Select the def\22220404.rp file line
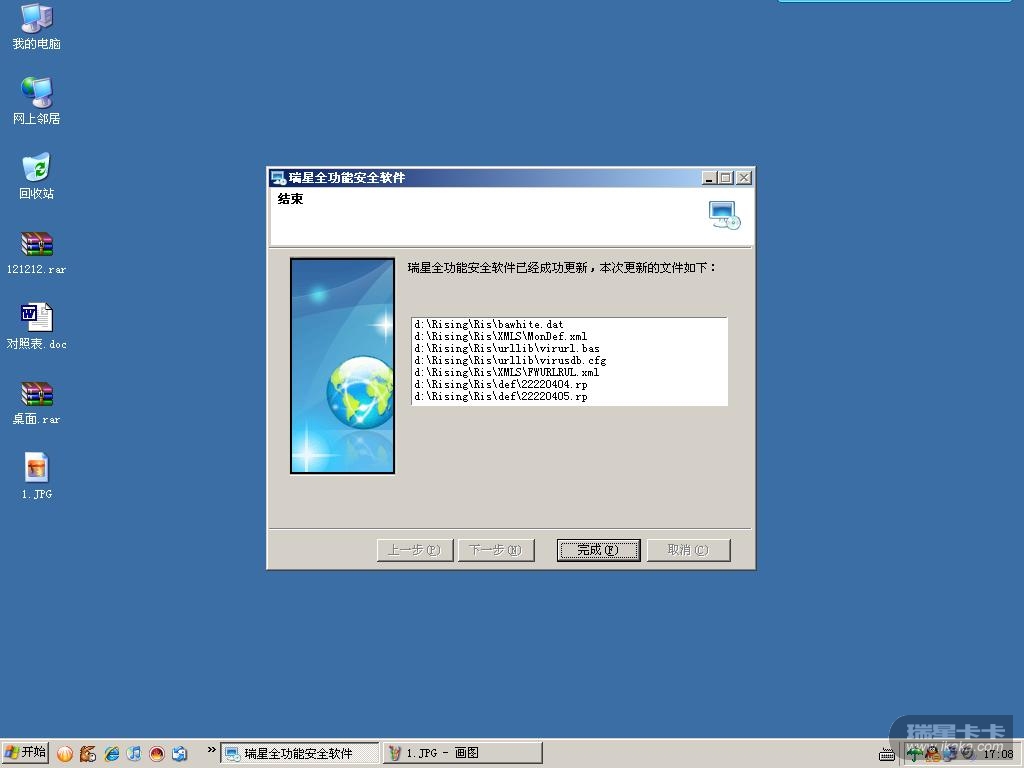This screenshot has width=1024, height=768. [x=500, y=384]
